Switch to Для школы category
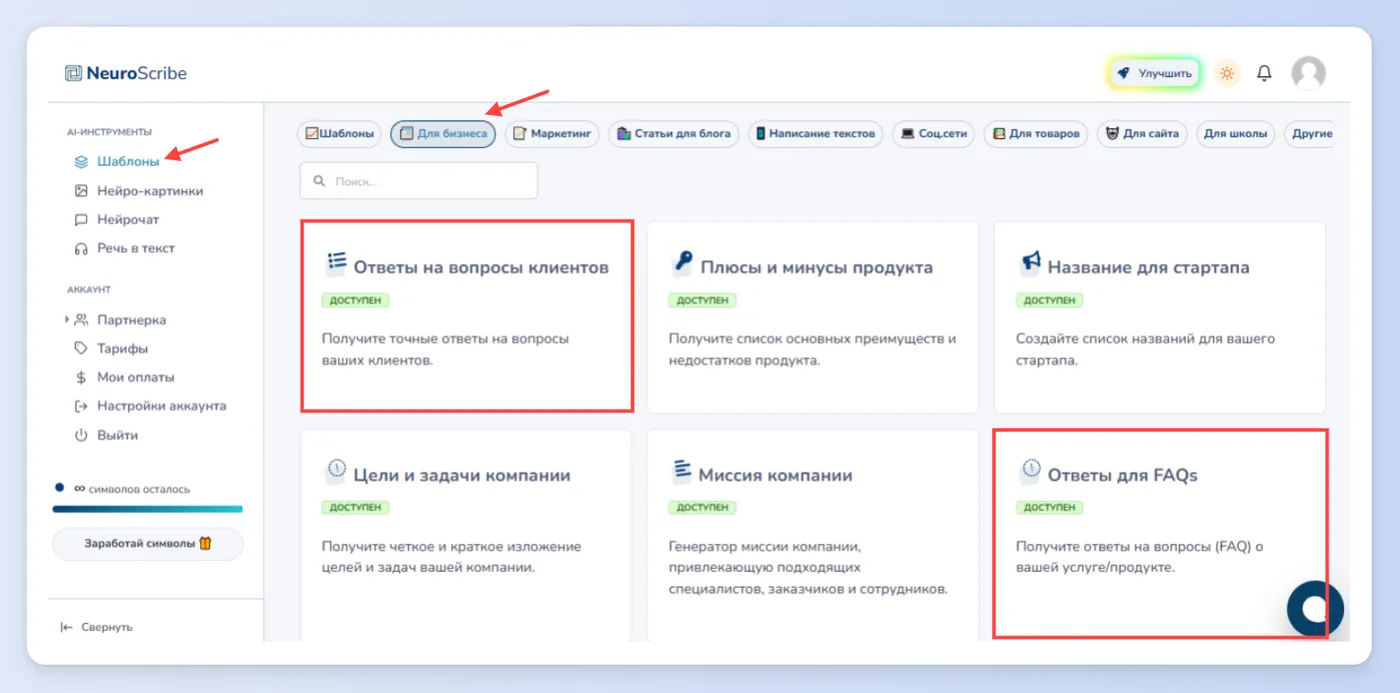This screenshot has width=1400, height=693. 1236,133
